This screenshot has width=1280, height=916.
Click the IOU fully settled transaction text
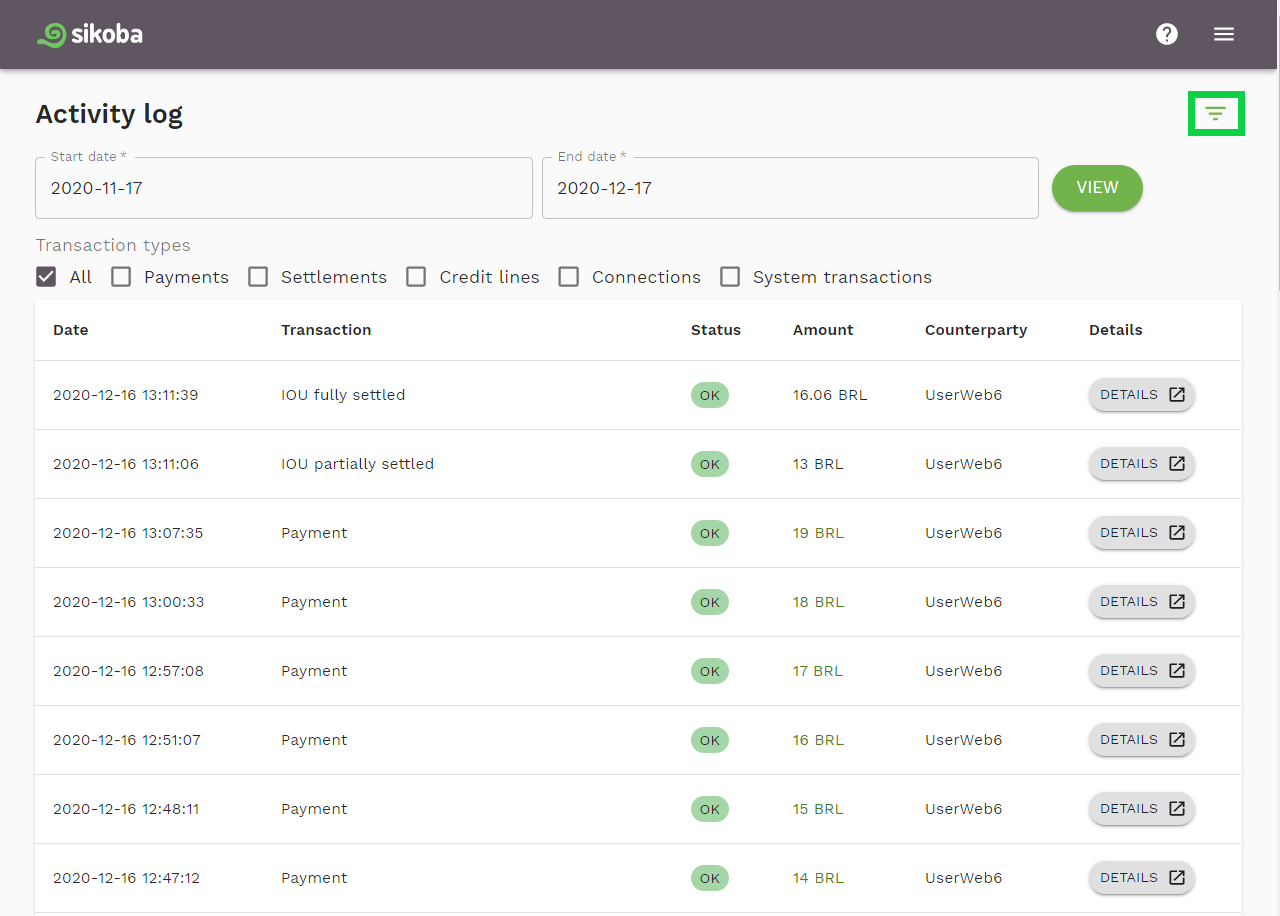click(x=343, y=395)
